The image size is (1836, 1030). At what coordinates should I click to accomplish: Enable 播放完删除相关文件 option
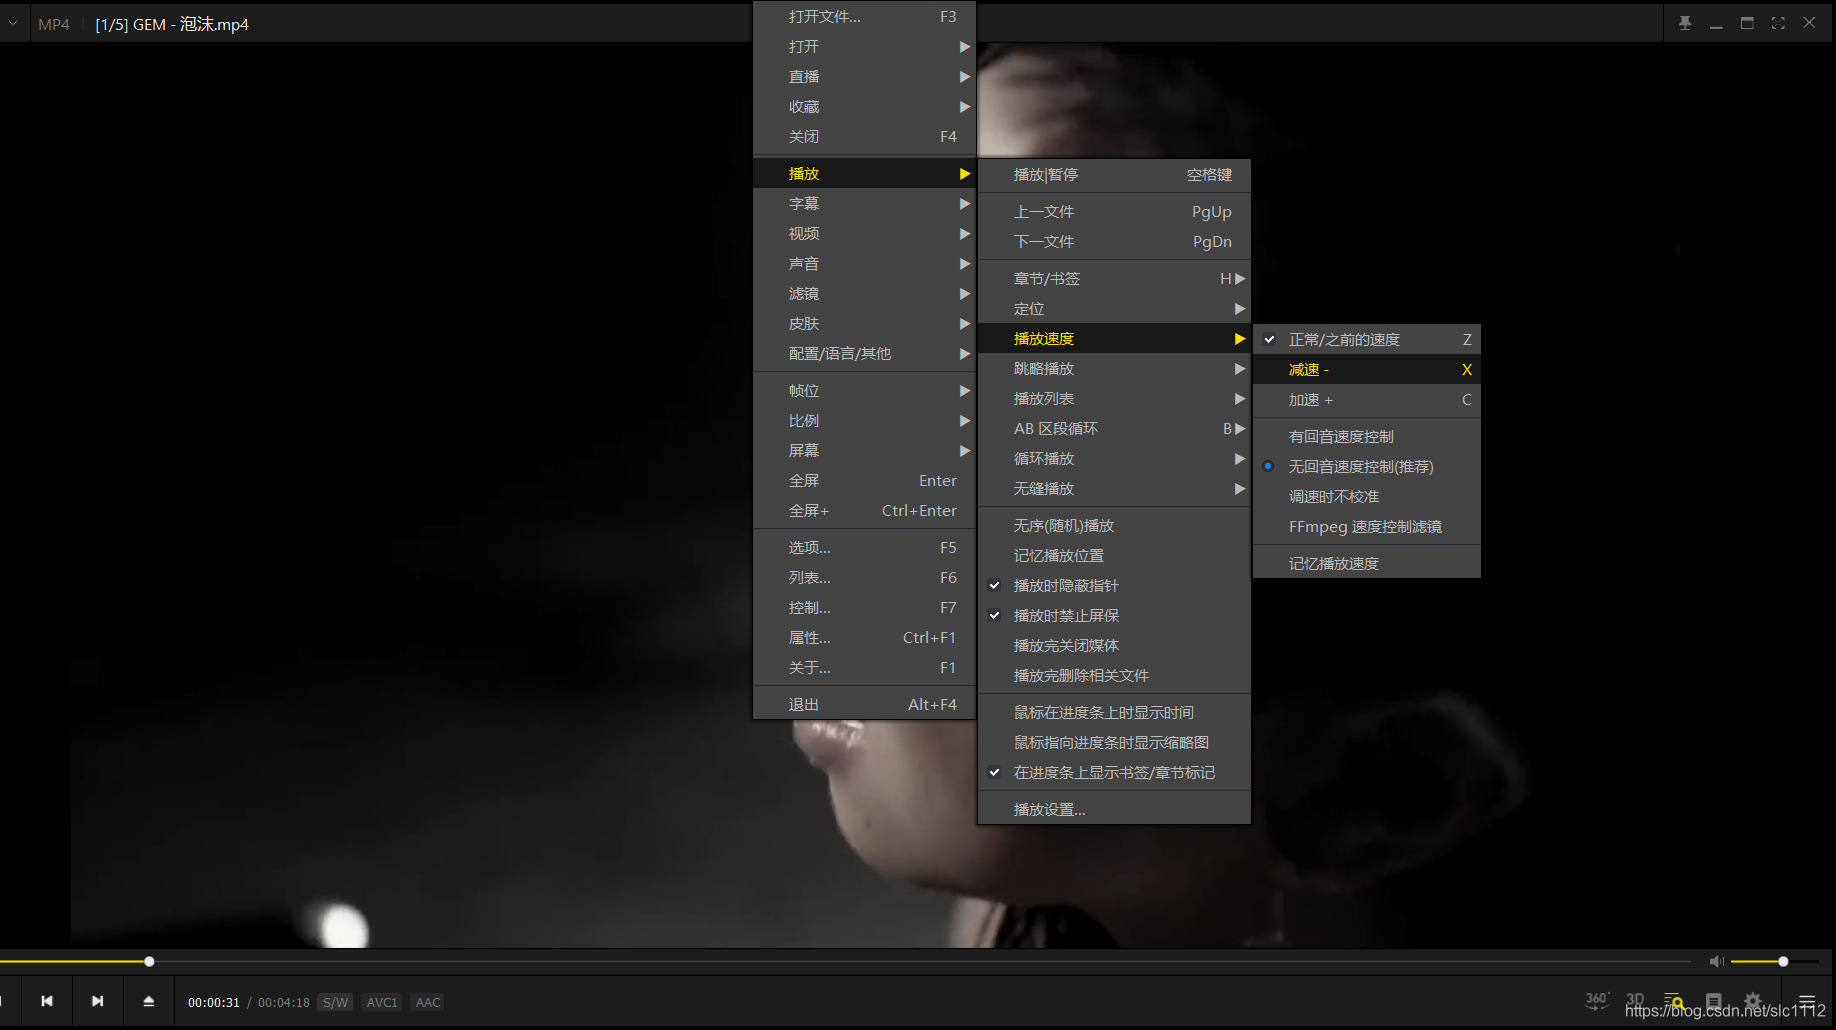click(x=1114, y=676)
